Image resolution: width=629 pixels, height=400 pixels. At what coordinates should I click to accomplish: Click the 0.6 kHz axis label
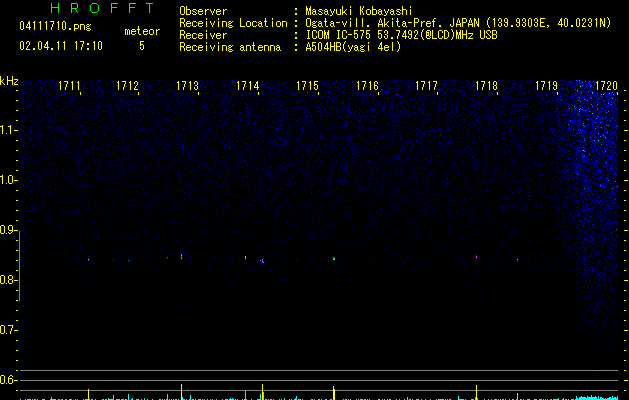coord(8,380)
